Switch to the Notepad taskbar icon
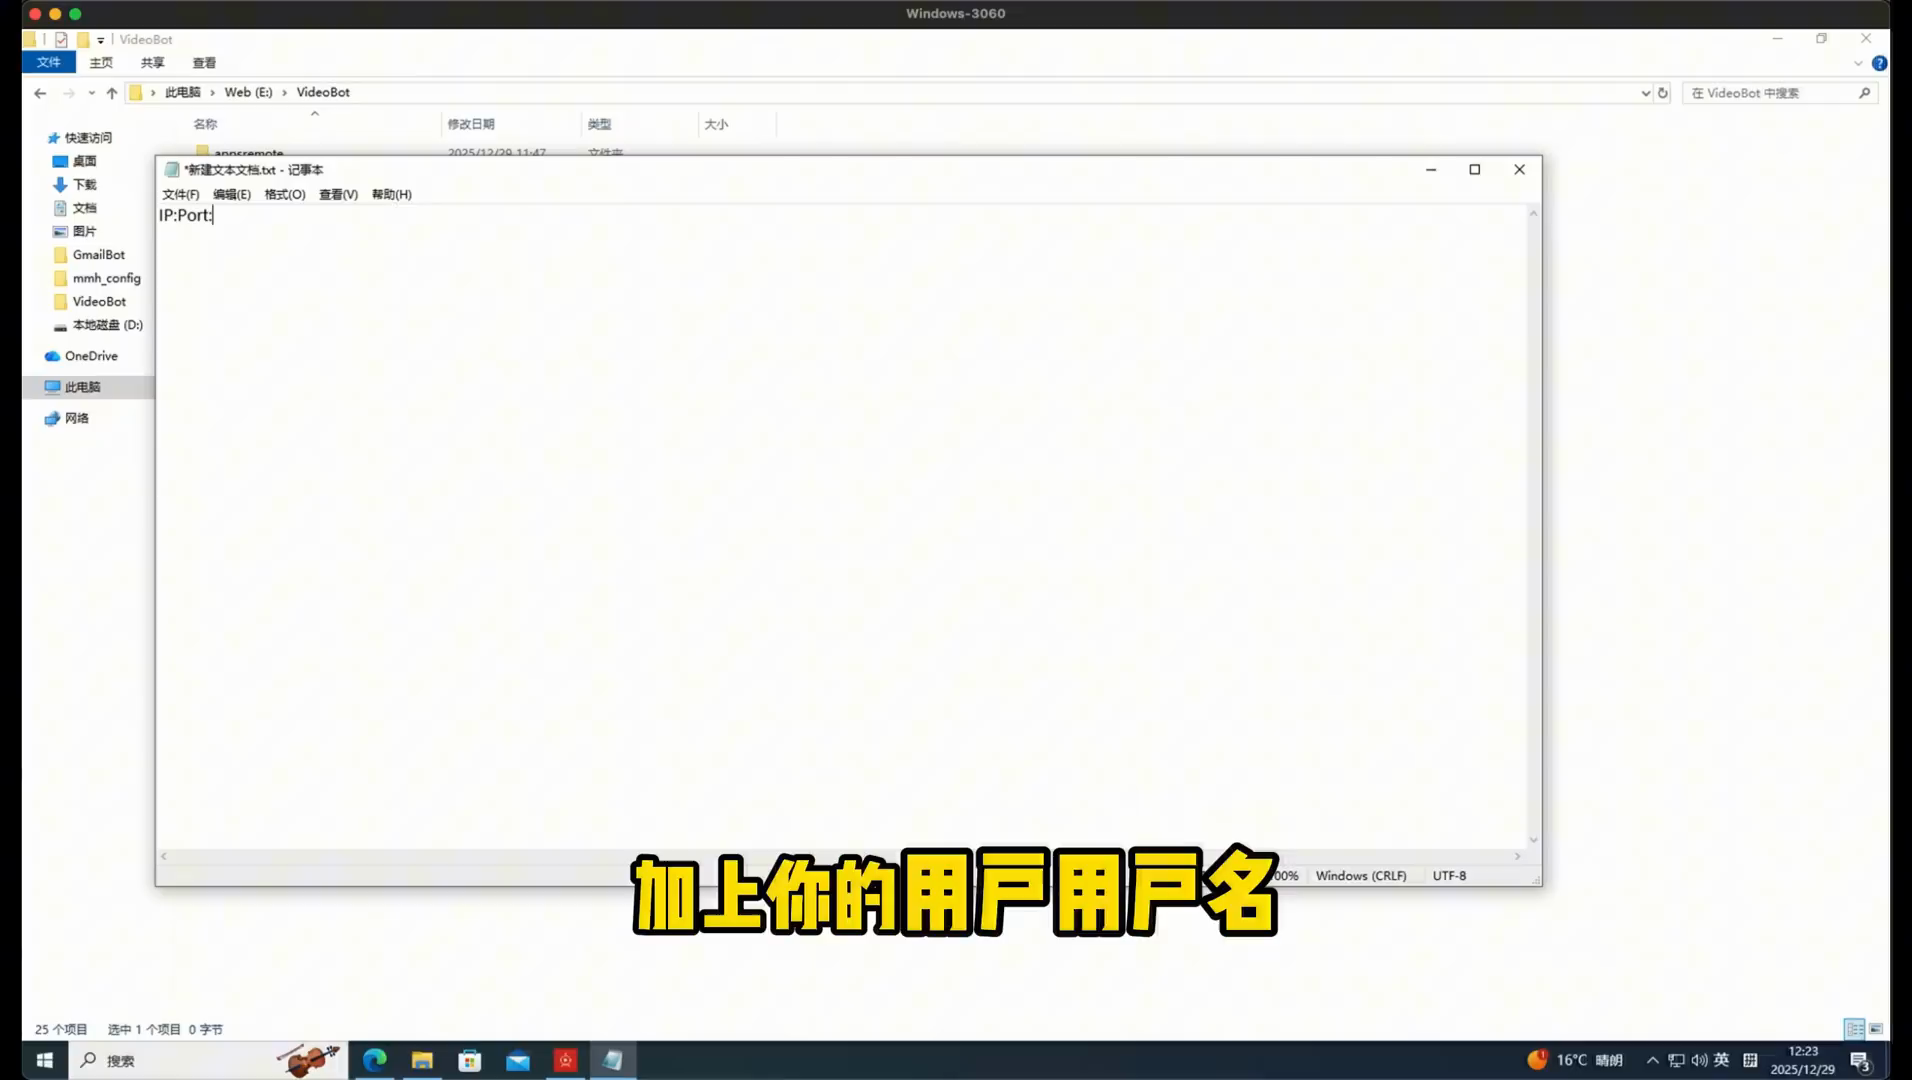 point(613,1060)
